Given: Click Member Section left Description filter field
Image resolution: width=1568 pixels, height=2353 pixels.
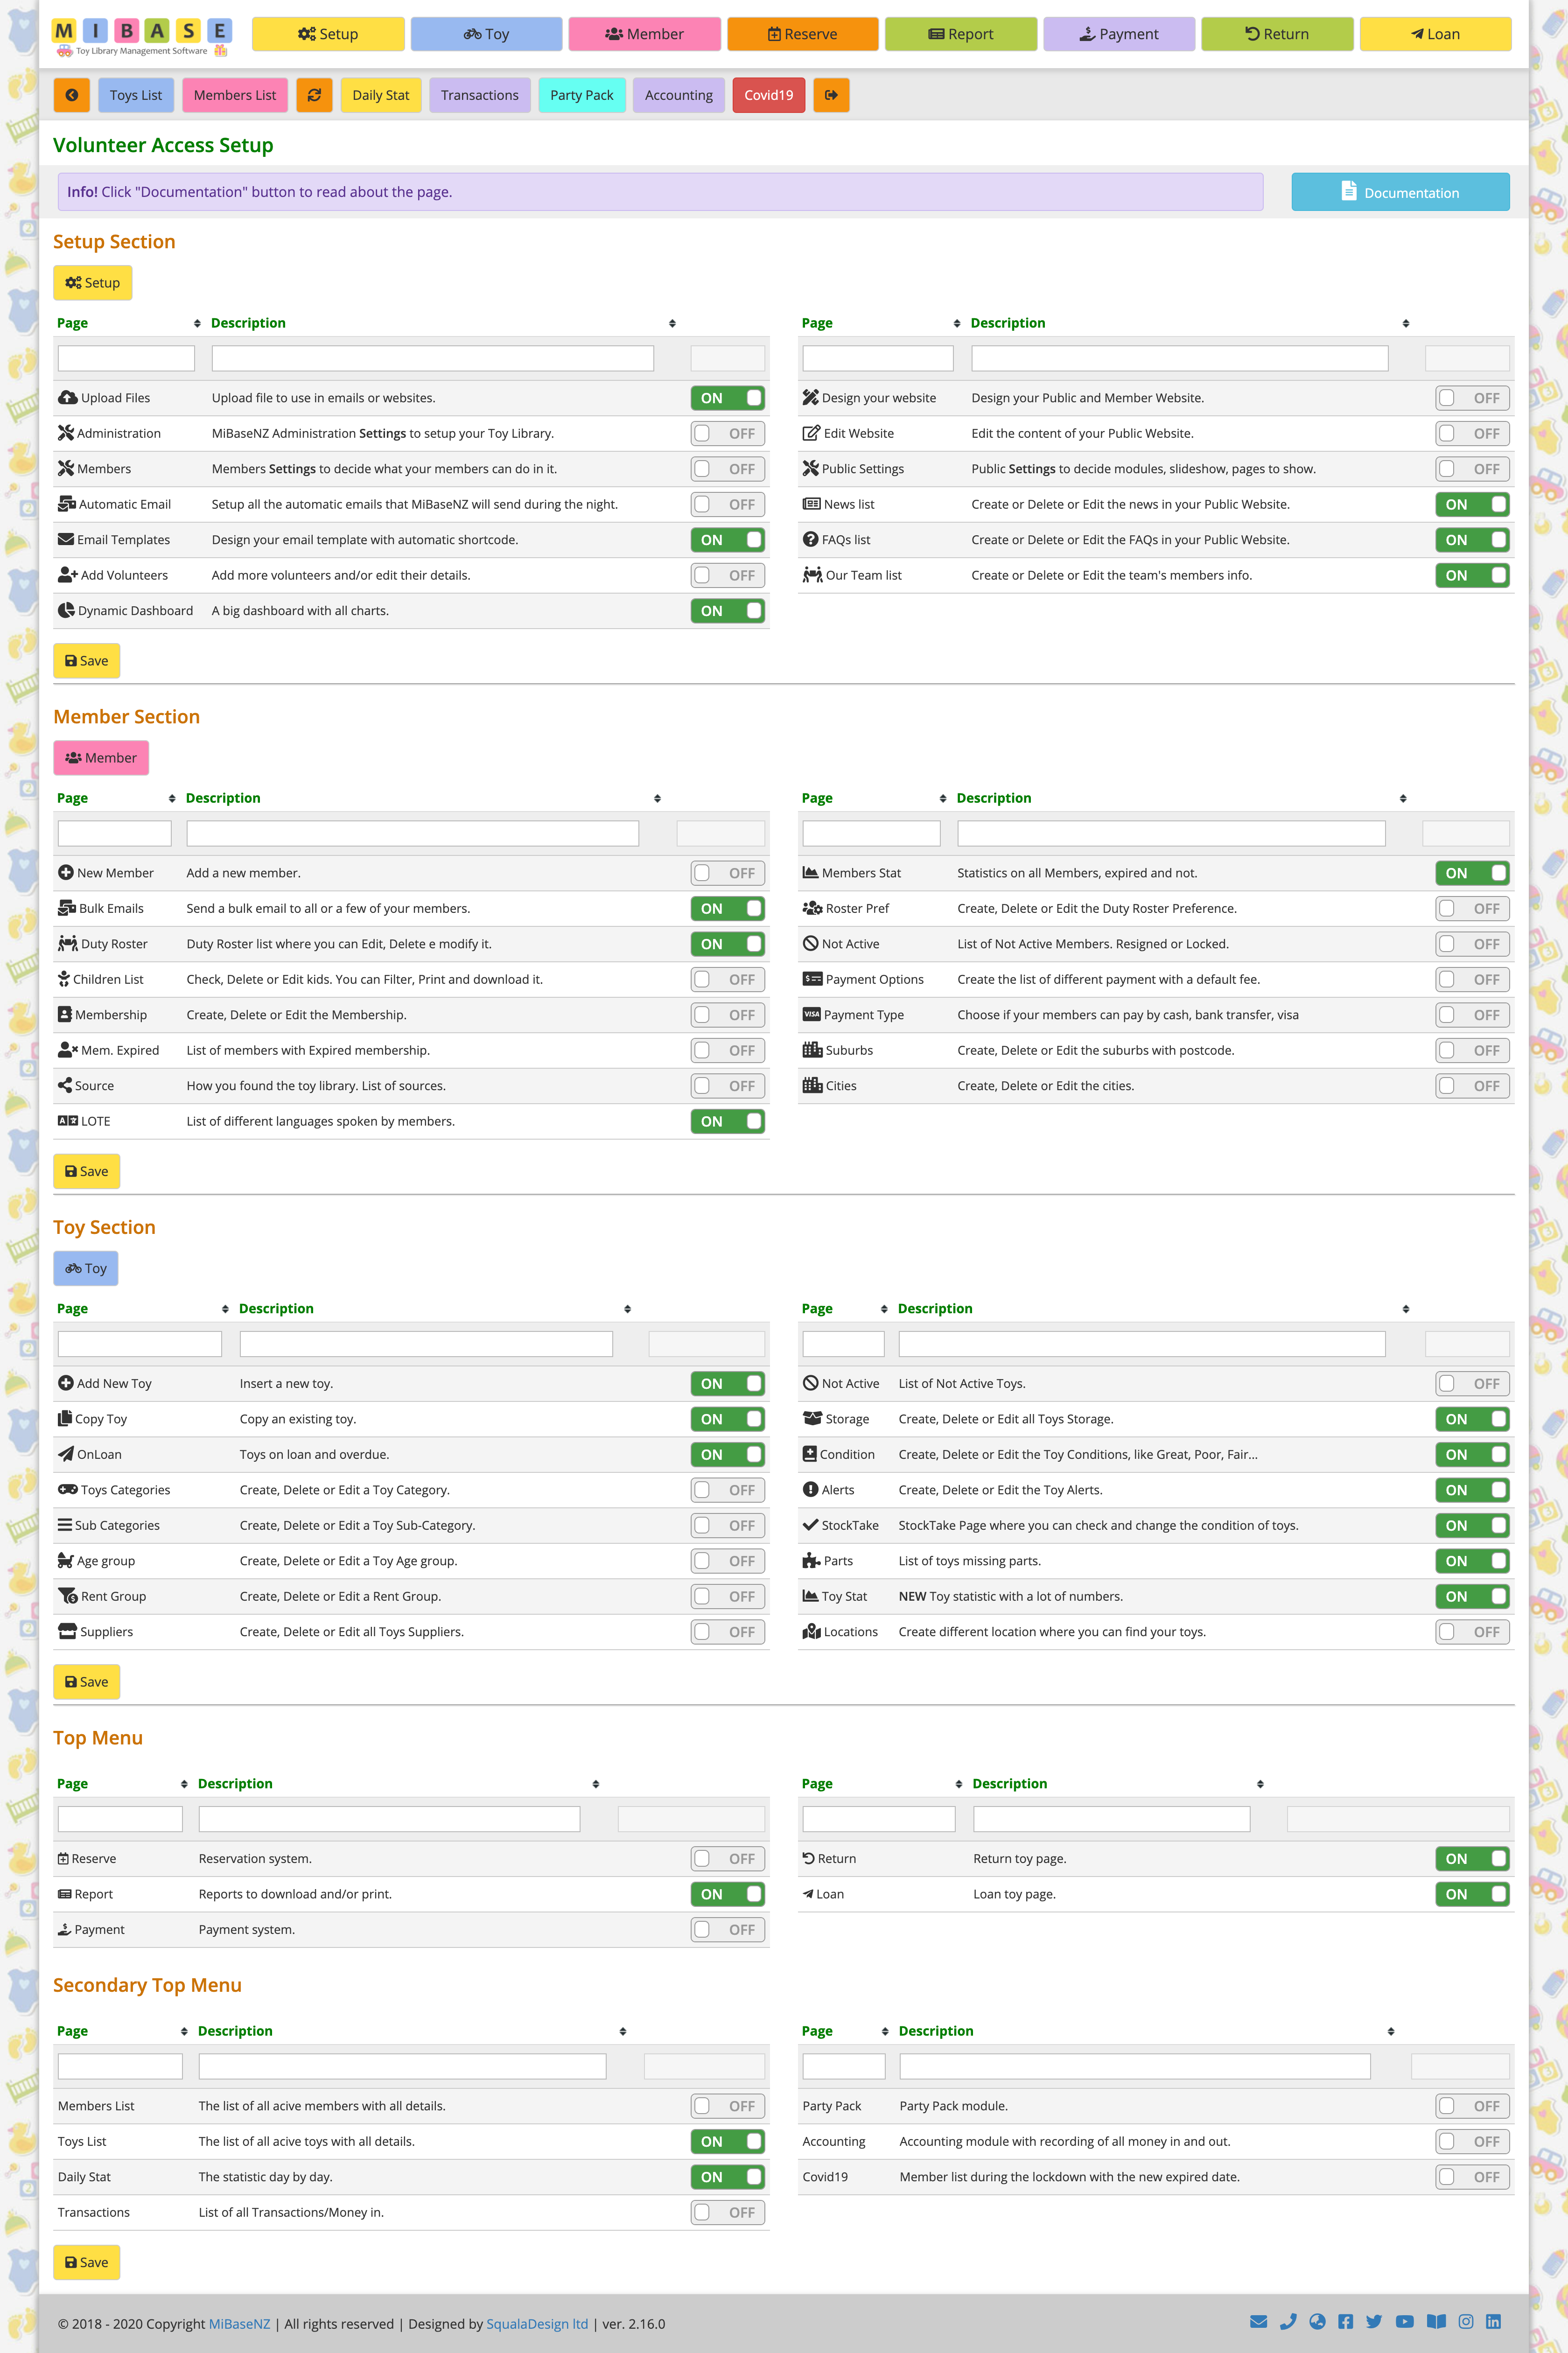Looking at the screenshot, I should point(413,833).
